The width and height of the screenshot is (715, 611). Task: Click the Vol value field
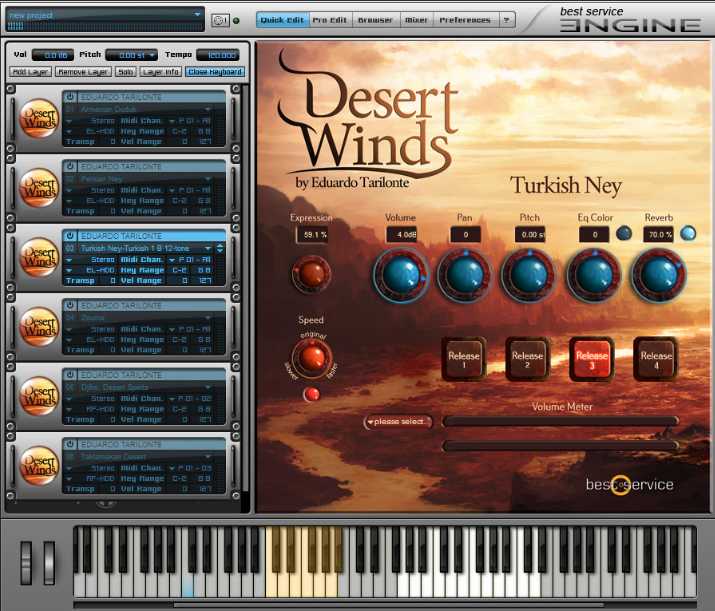(53, 55)
